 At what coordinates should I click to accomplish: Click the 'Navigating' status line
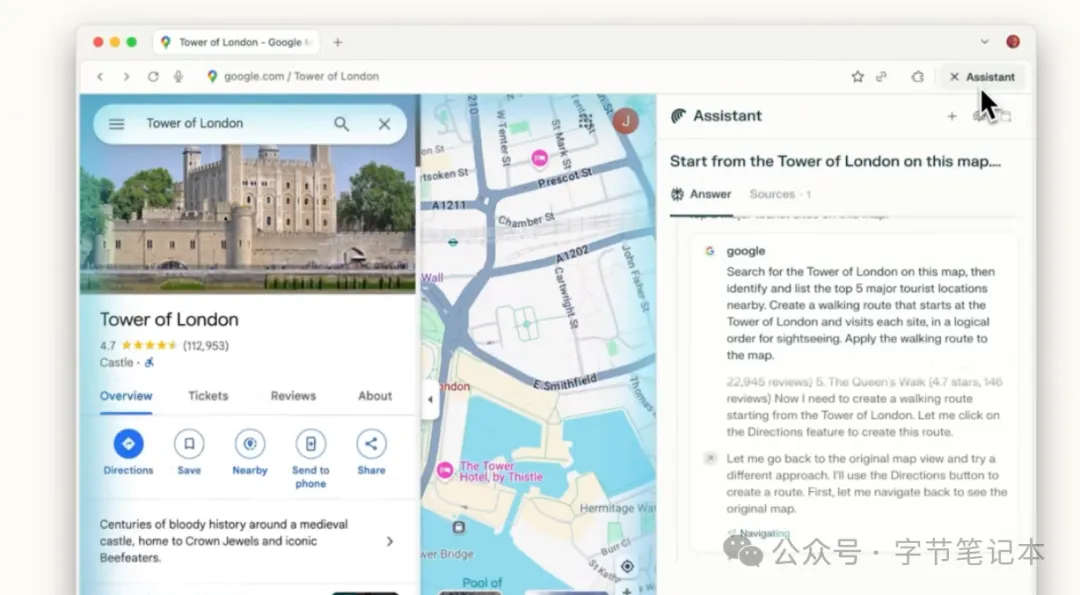(x=759, y=533)
